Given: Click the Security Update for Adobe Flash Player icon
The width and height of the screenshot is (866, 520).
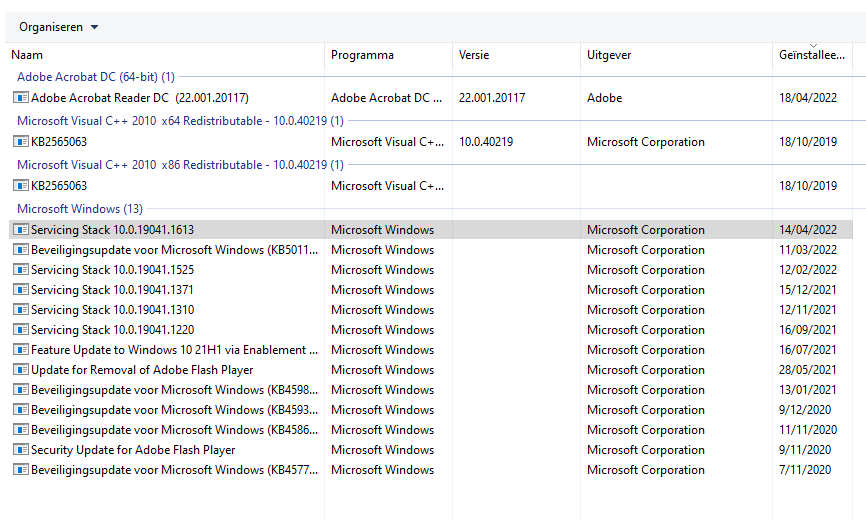Looking at the screenshot, I should pos(21,450).
